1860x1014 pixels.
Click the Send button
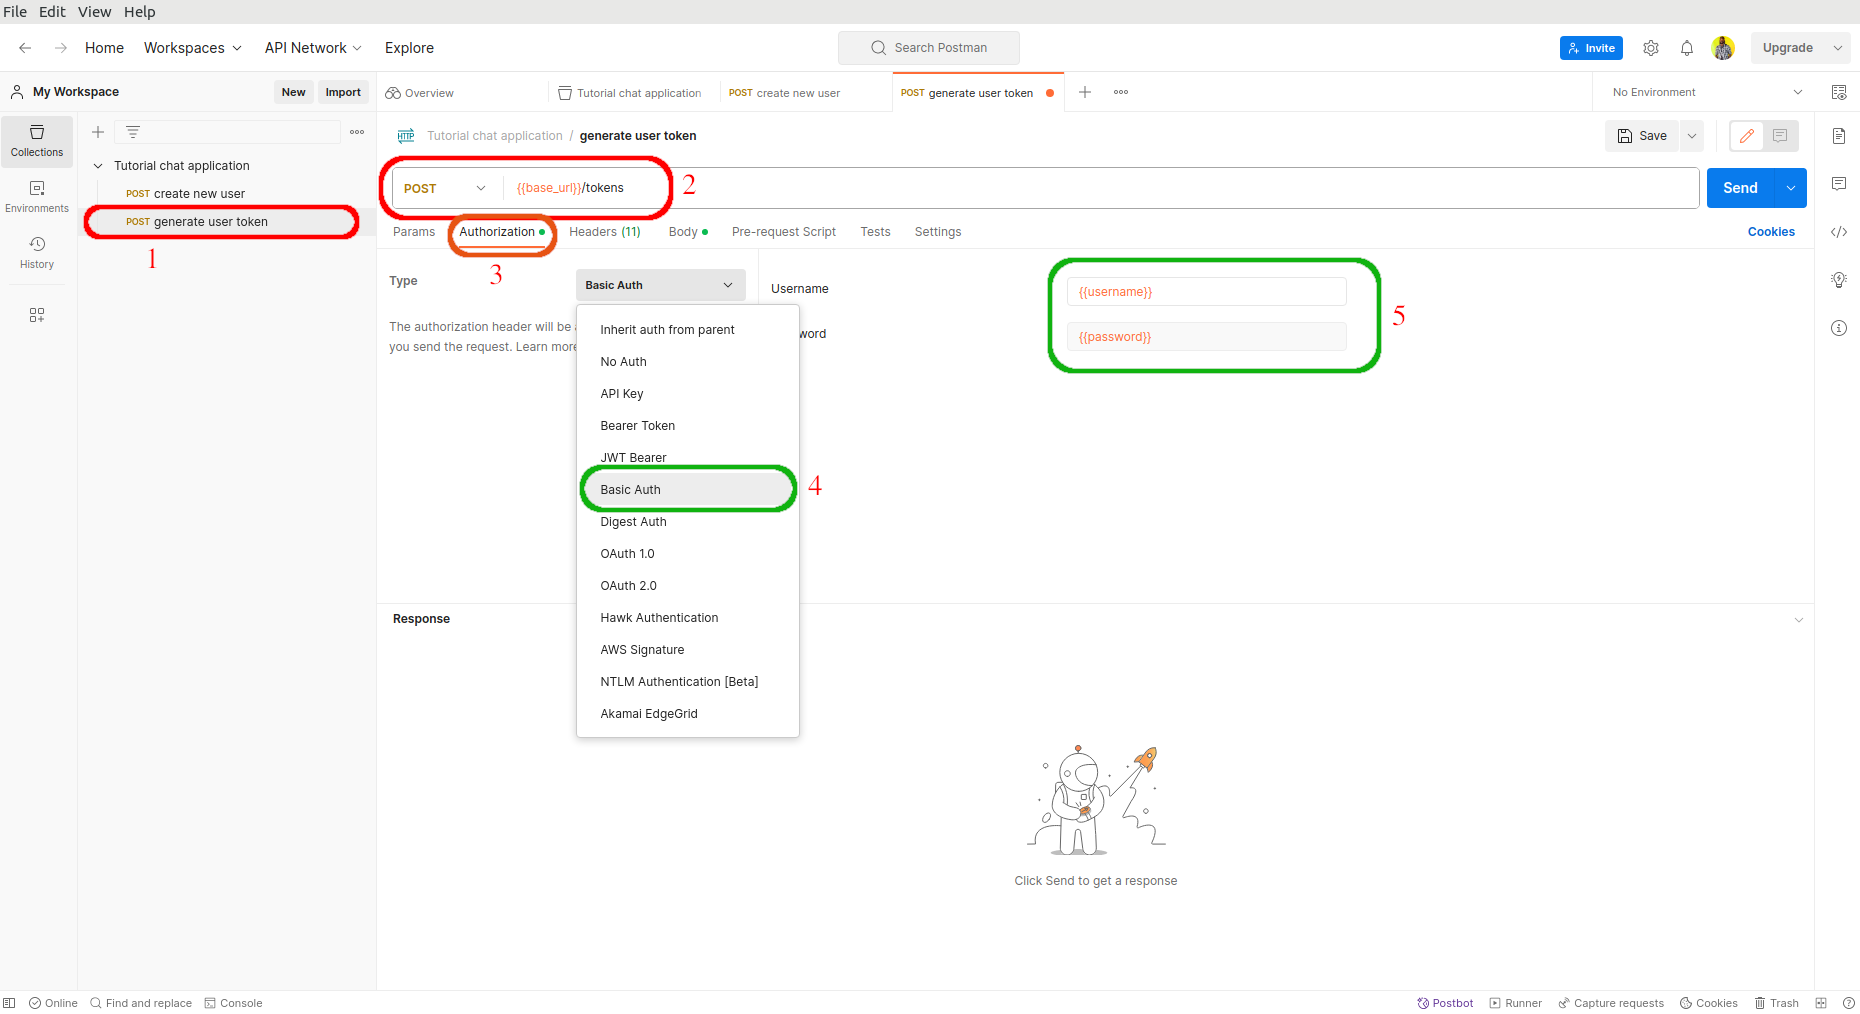(1740, 188)
